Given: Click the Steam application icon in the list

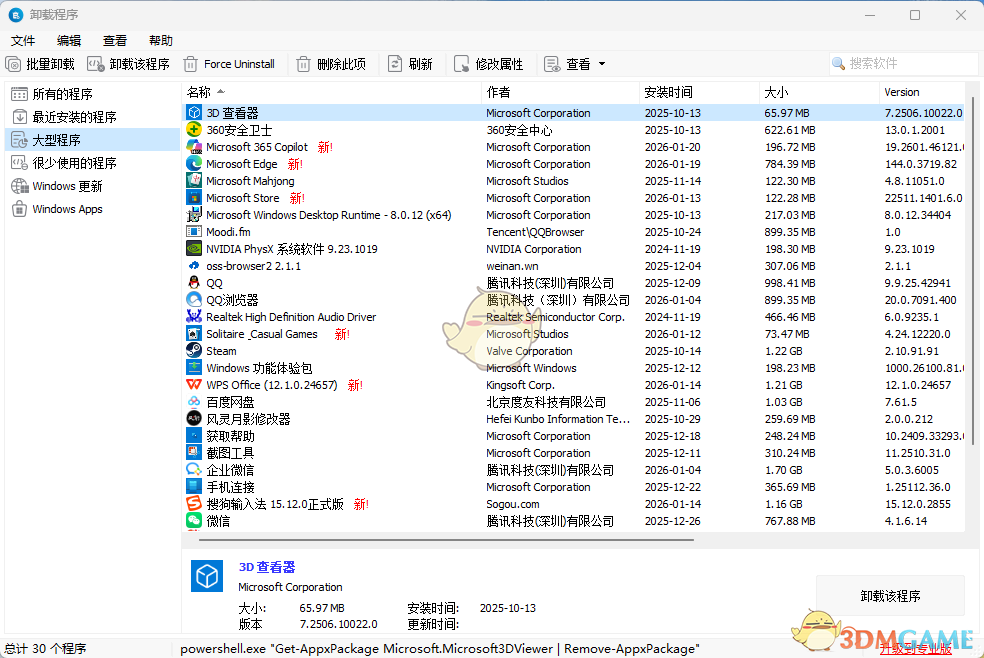Looking at the screenshot, I should click(x=194, y=351).
